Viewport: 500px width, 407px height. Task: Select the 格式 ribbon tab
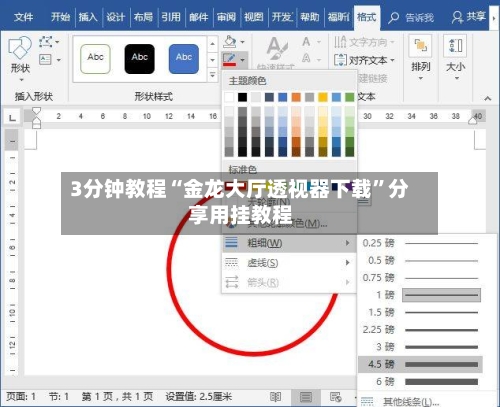tap(366, 17)
